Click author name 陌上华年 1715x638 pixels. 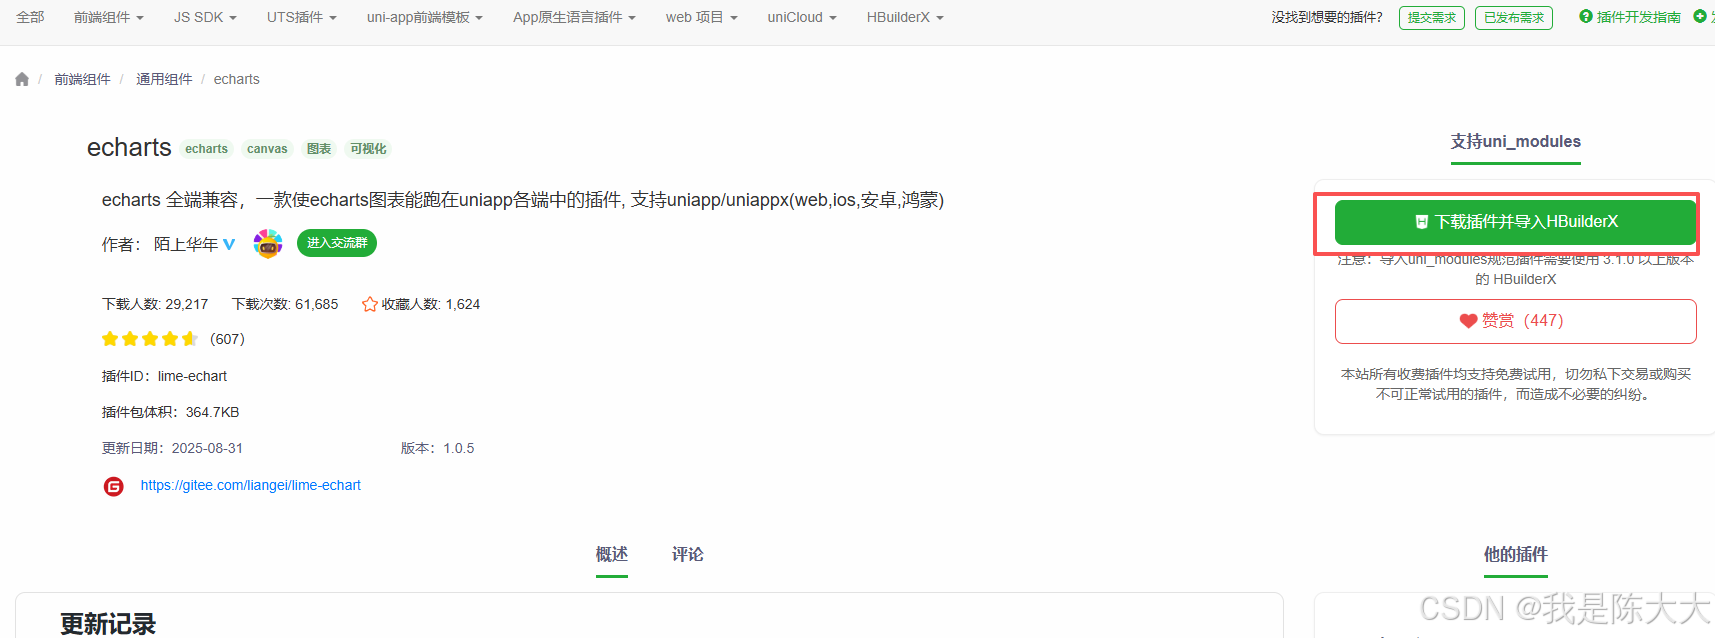point(186,244)
